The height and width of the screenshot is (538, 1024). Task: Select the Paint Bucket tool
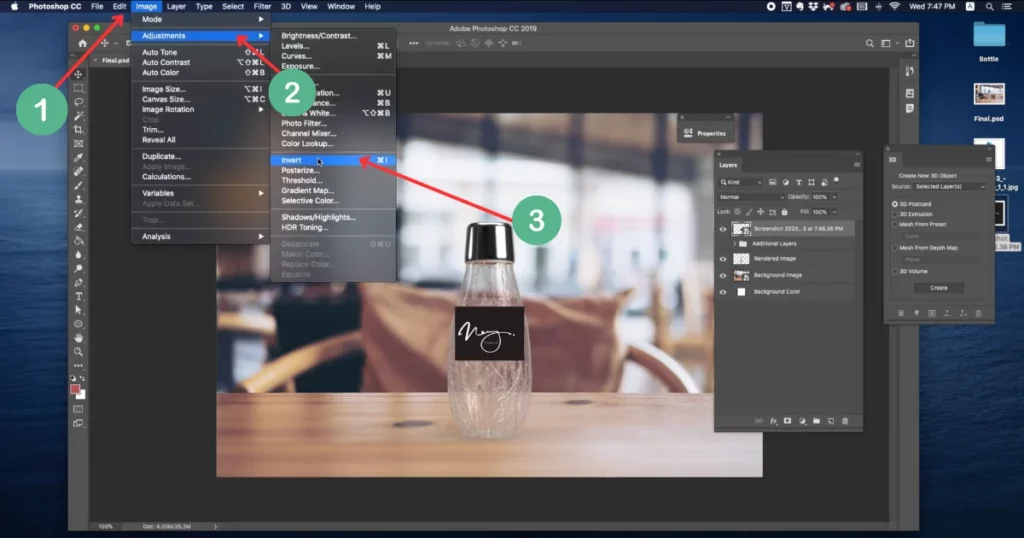point(78,241)
